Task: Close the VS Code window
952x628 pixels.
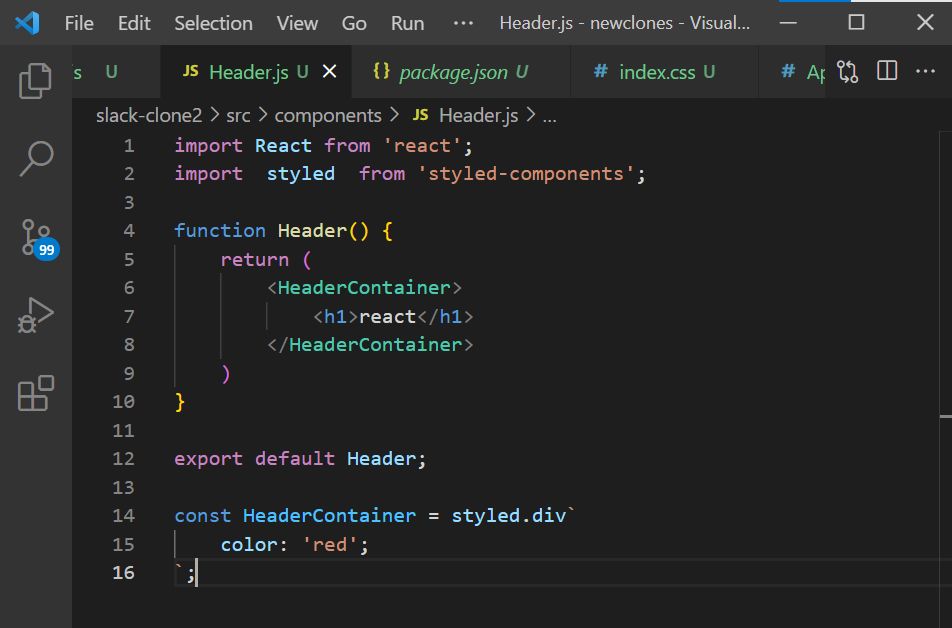Action: (925, 23)
